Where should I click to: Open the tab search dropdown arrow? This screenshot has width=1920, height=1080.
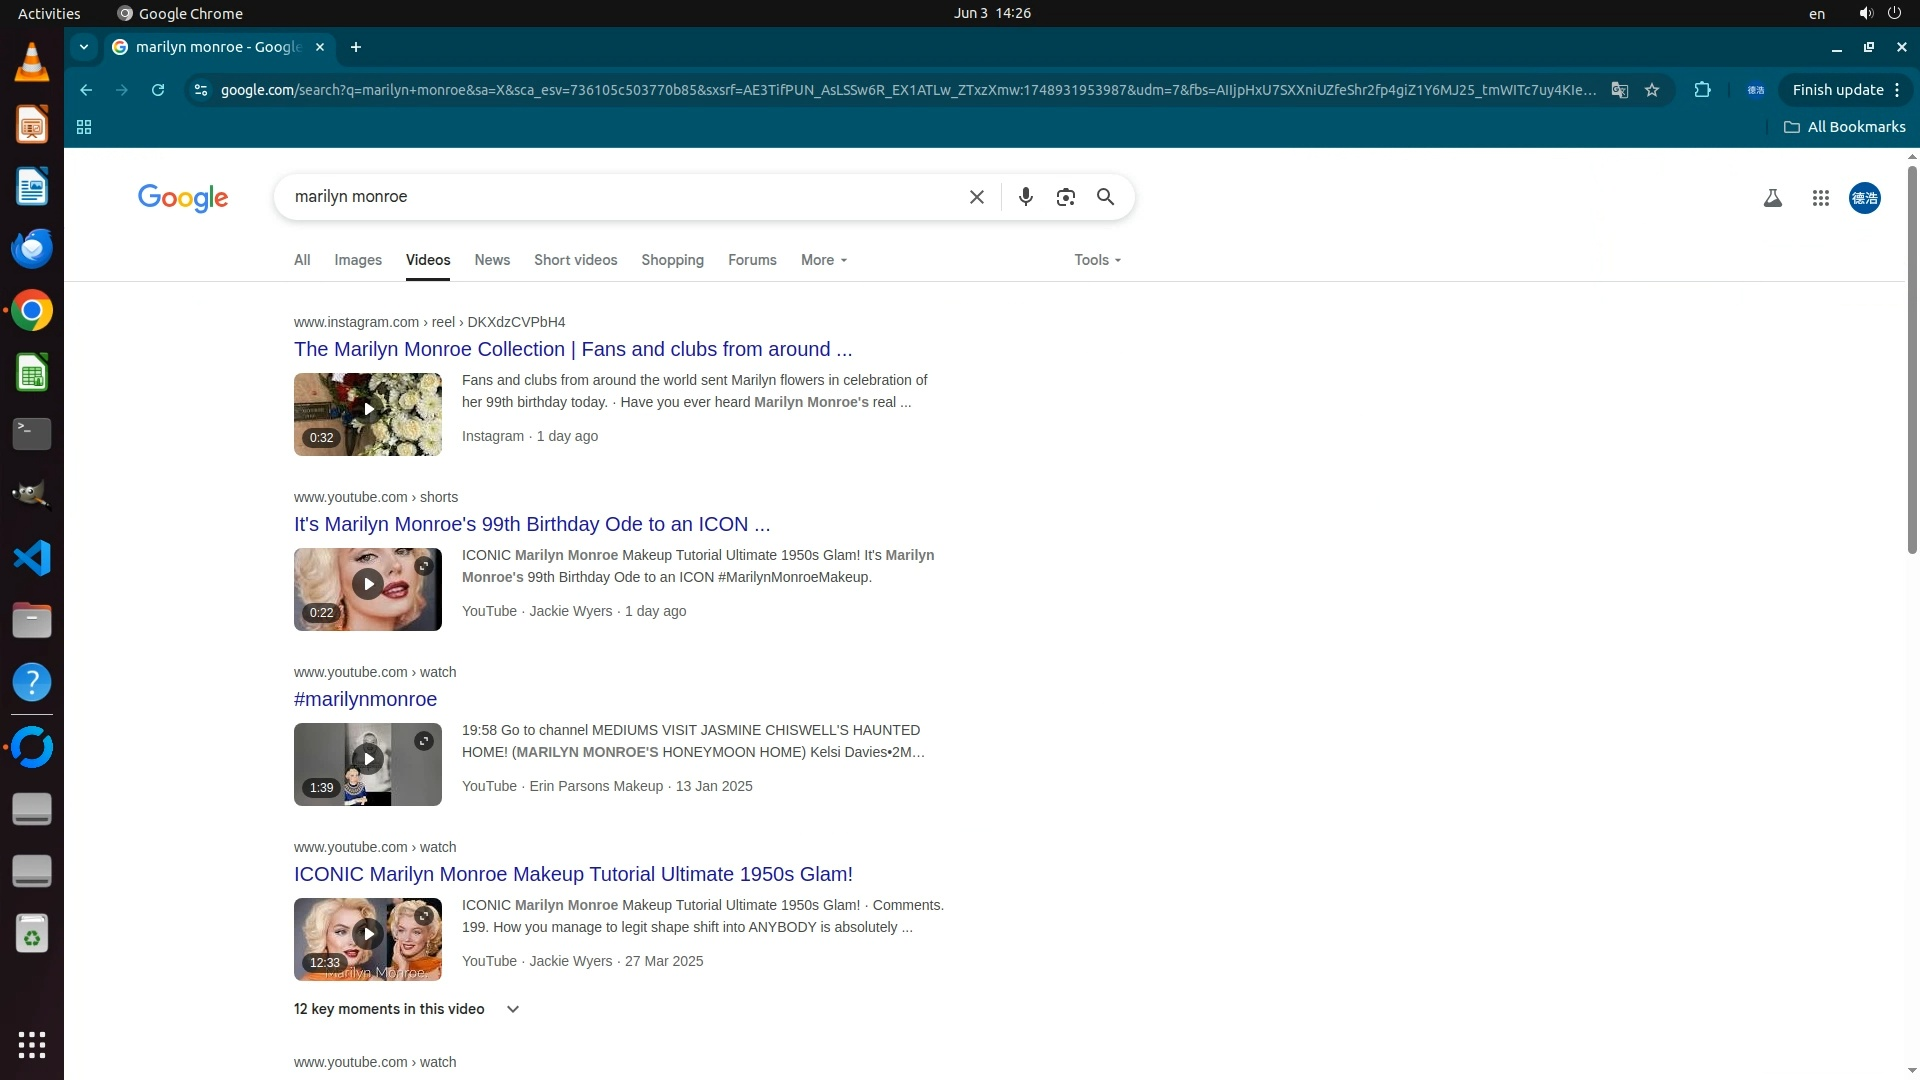click(84, 47)
